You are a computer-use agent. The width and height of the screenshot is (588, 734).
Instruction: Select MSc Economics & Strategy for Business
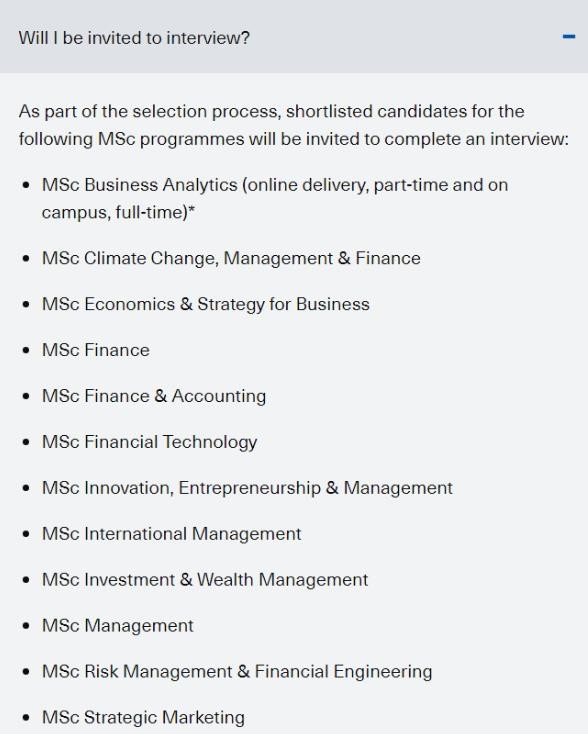pyautogui.click(x=206, y=304)
